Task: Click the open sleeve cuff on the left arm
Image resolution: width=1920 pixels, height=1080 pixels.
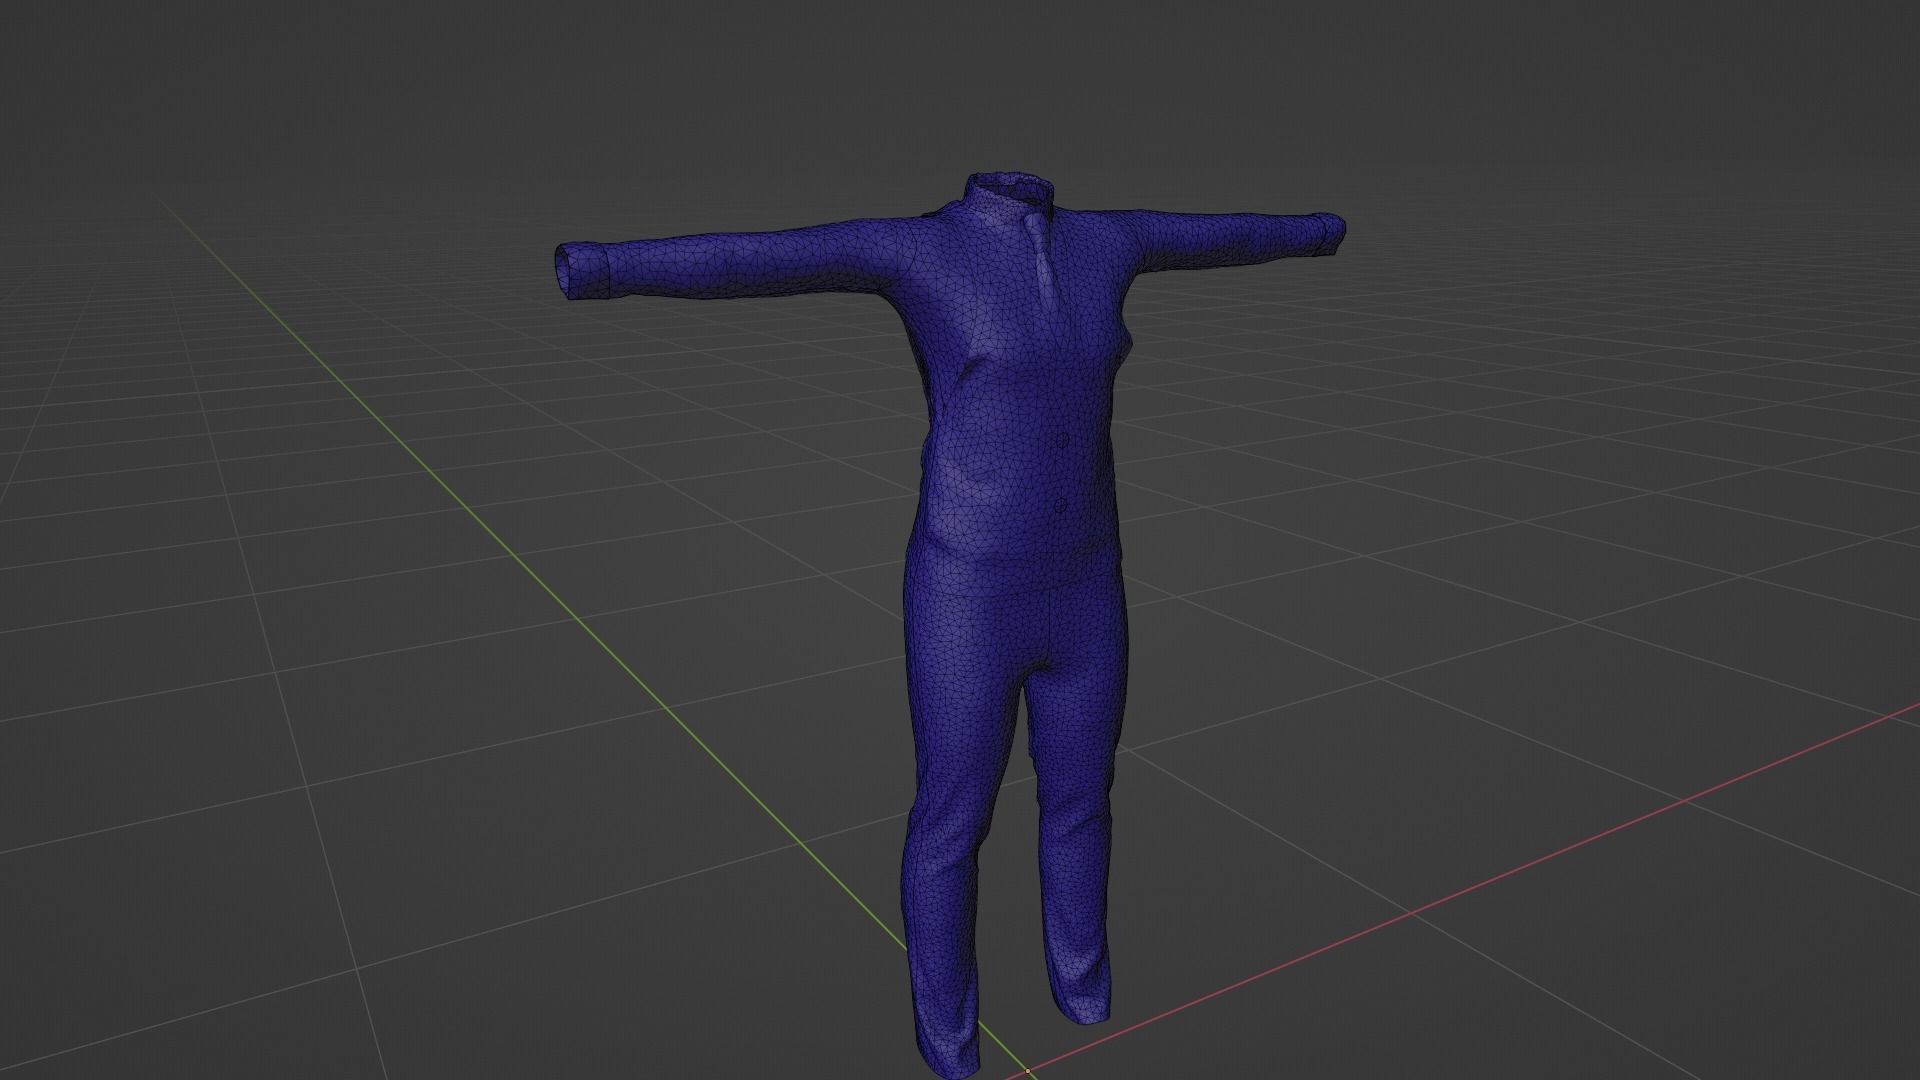Action: 580,272
